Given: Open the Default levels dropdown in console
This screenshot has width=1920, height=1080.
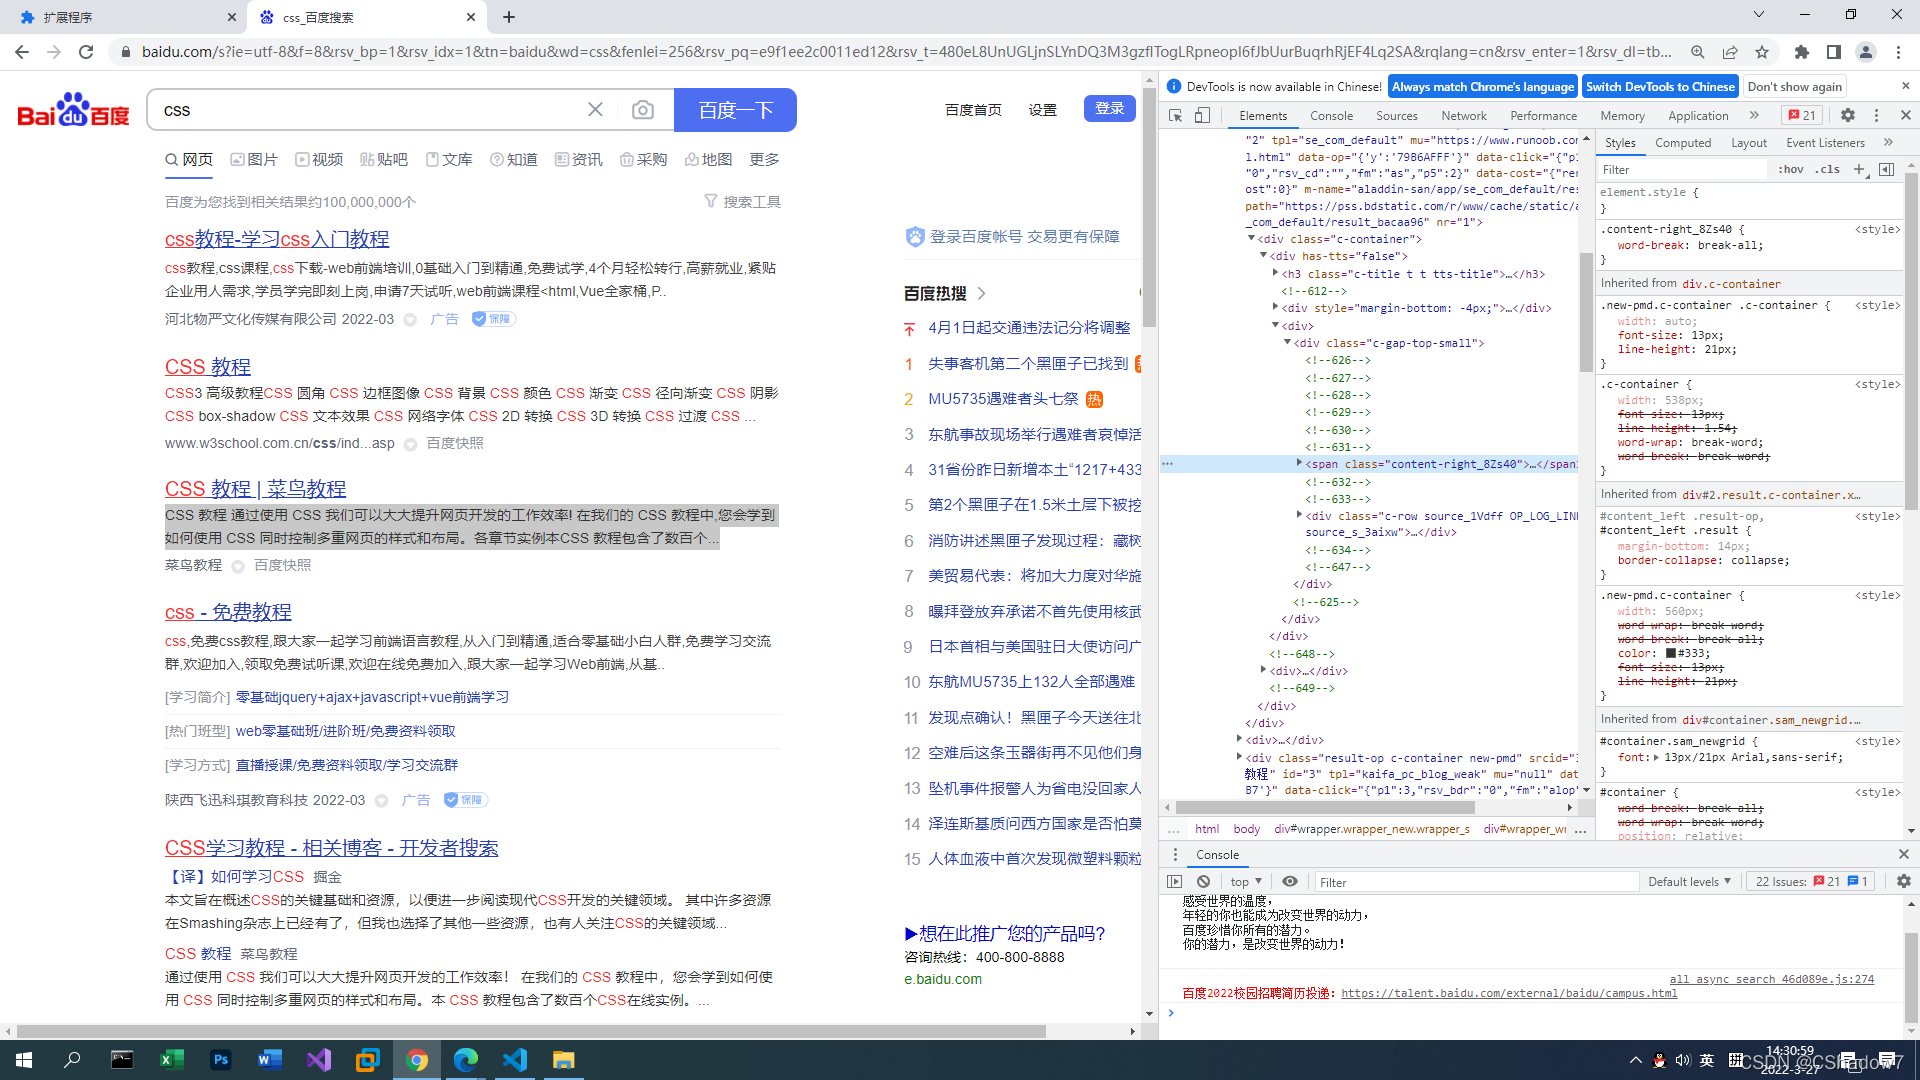Looking at the screenshot, I should (x=1689, y=882).
